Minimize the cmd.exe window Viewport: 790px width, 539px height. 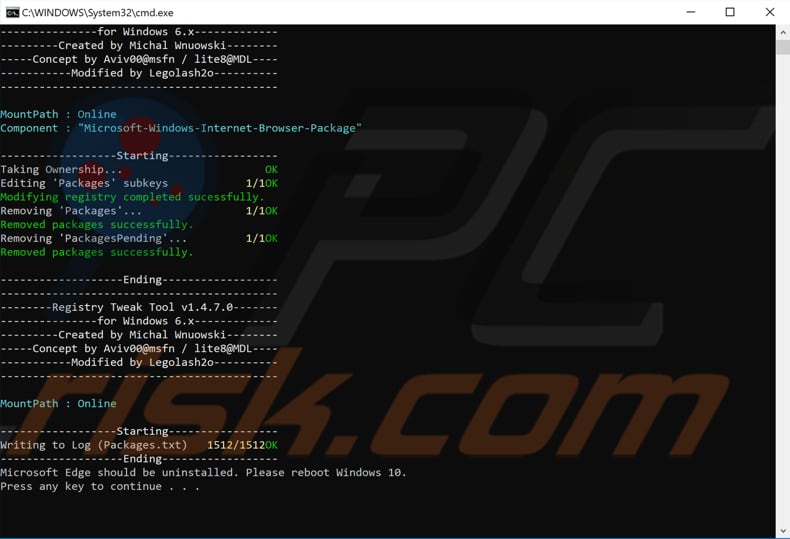pyautogui.click(x=691, y=12)
